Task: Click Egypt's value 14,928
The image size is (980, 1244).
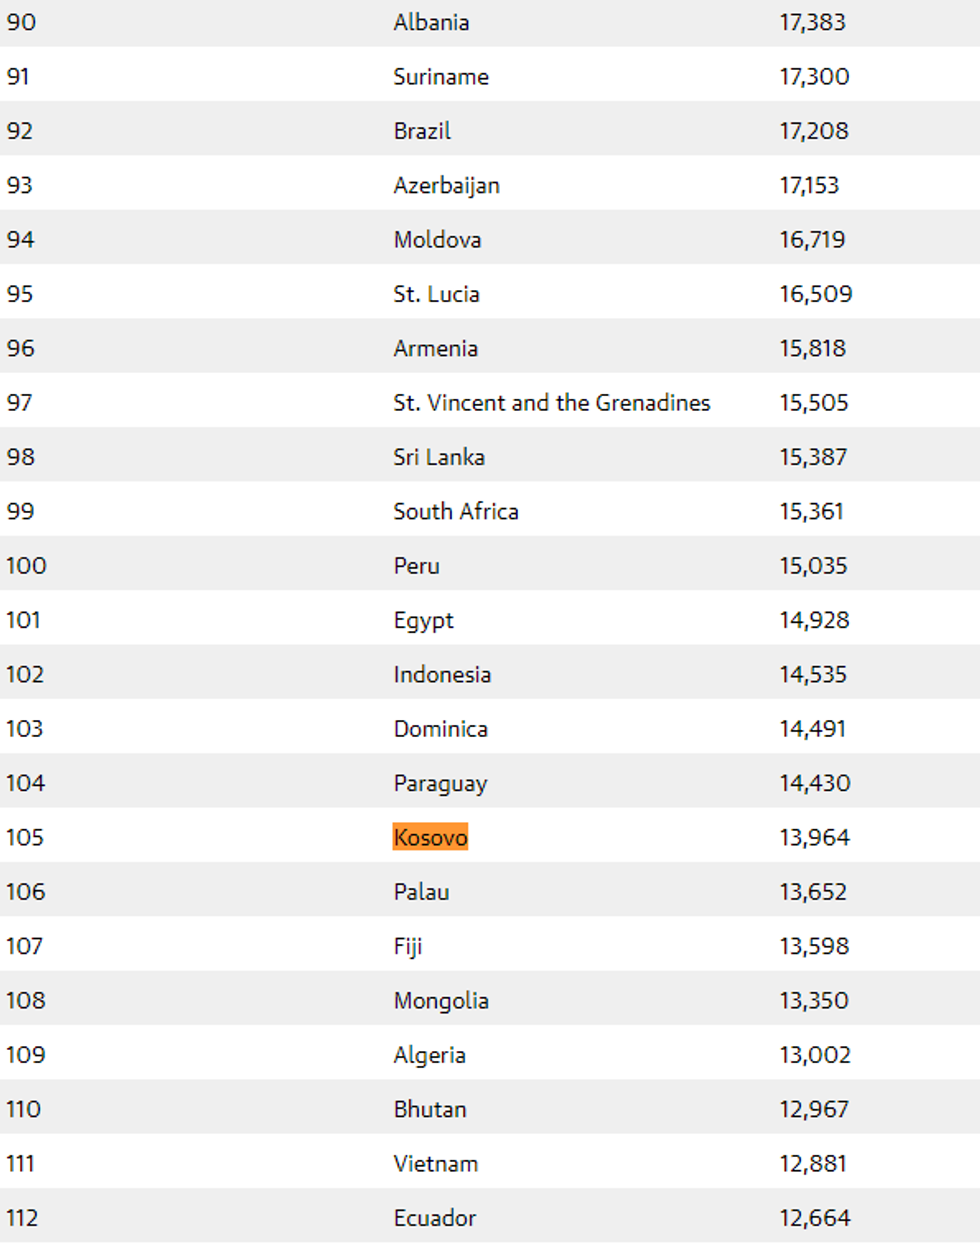Action: pos(814,620)
